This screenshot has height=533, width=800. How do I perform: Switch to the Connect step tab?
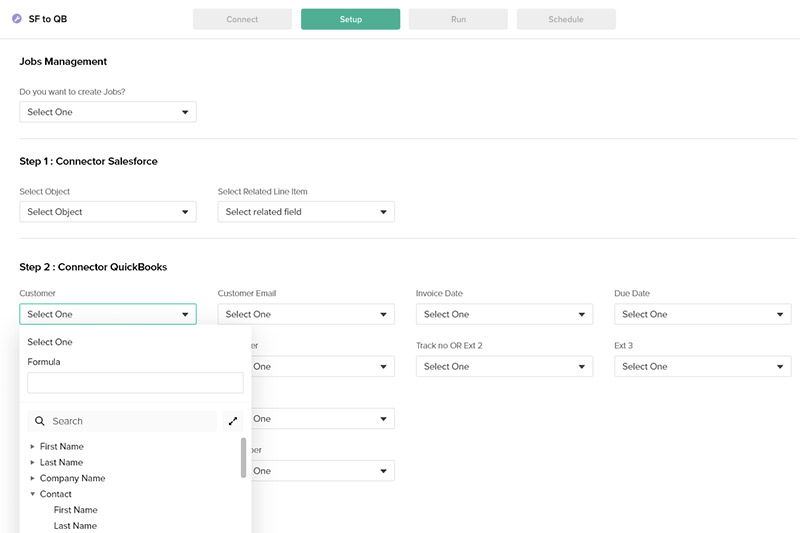(242, 19)
